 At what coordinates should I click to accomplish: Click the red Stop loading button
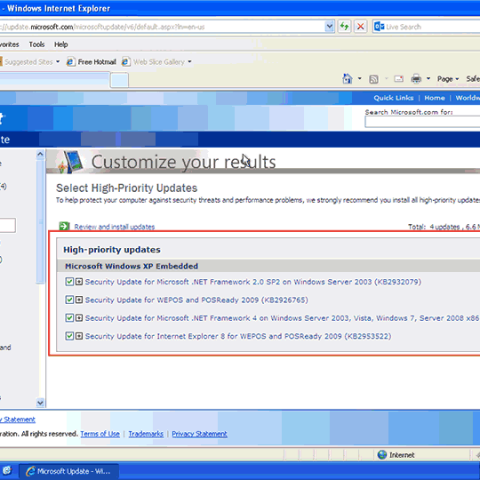pyautogui.click(x=360, y=26)
